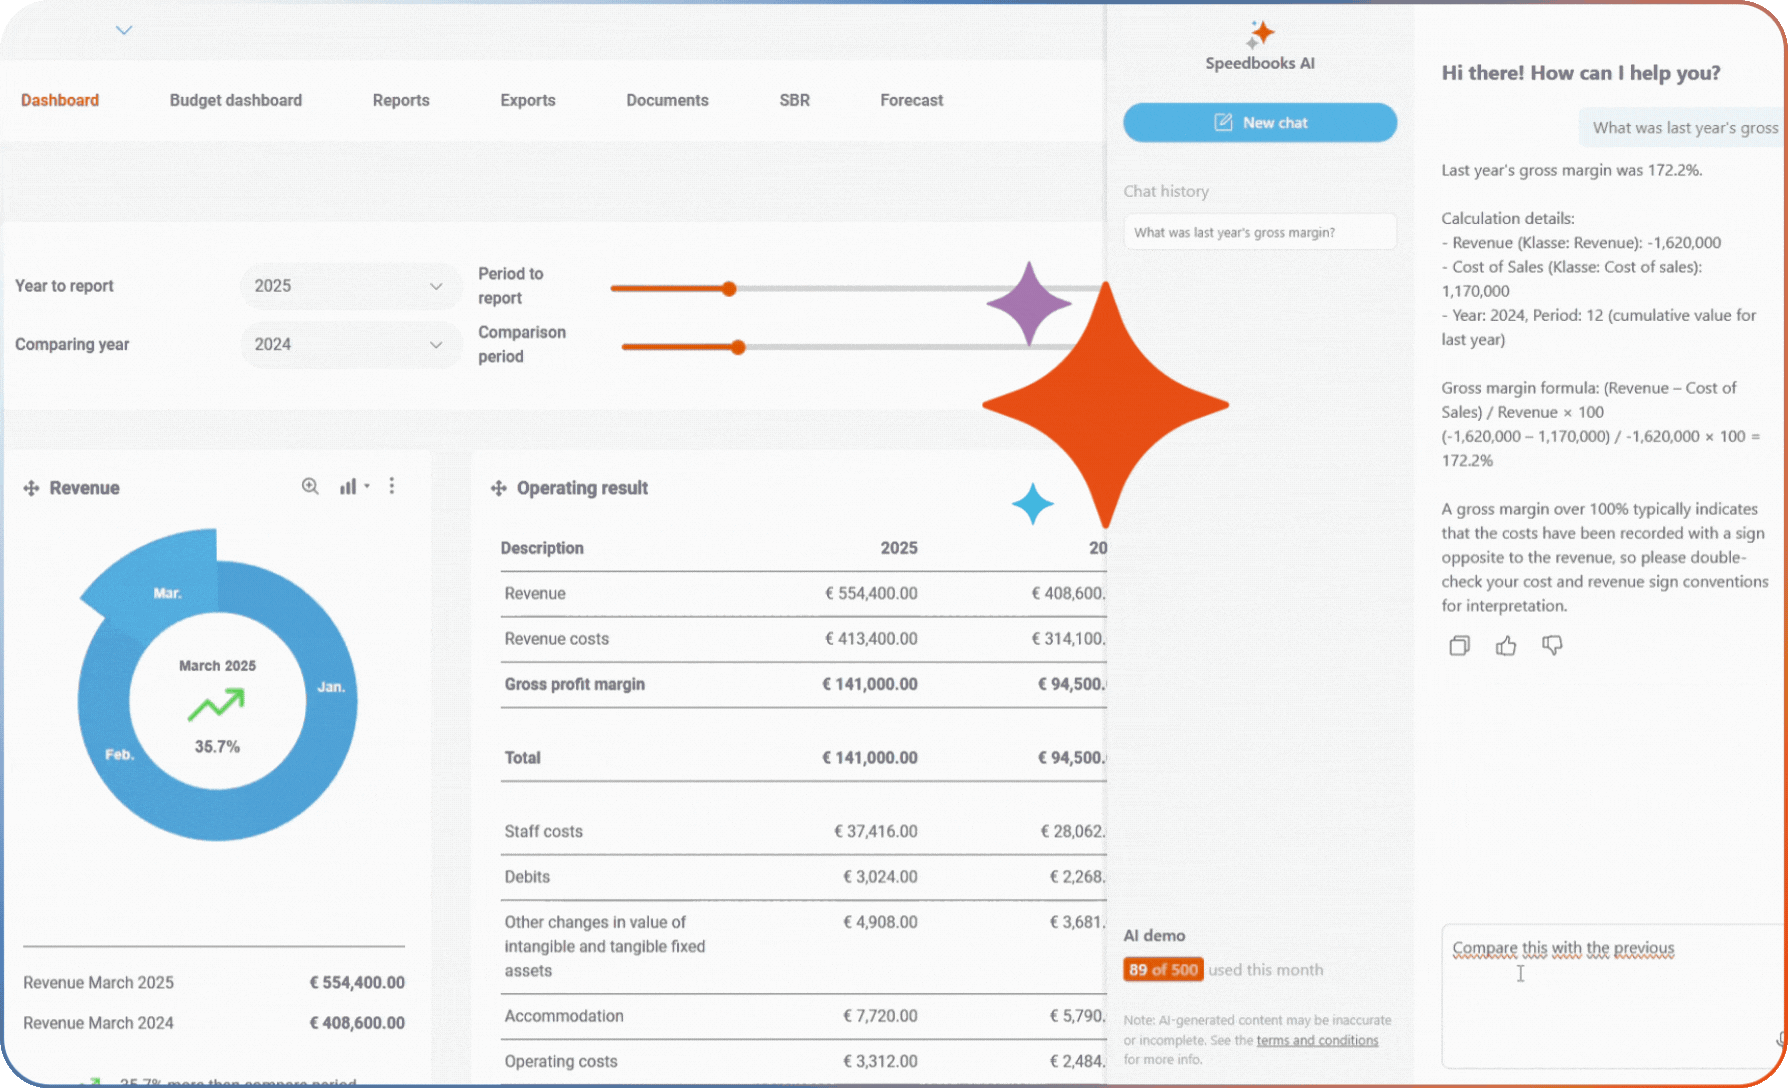Copy the AI gross margin answer
The image size is (1788, 1088).
(x=1458, y=645)
